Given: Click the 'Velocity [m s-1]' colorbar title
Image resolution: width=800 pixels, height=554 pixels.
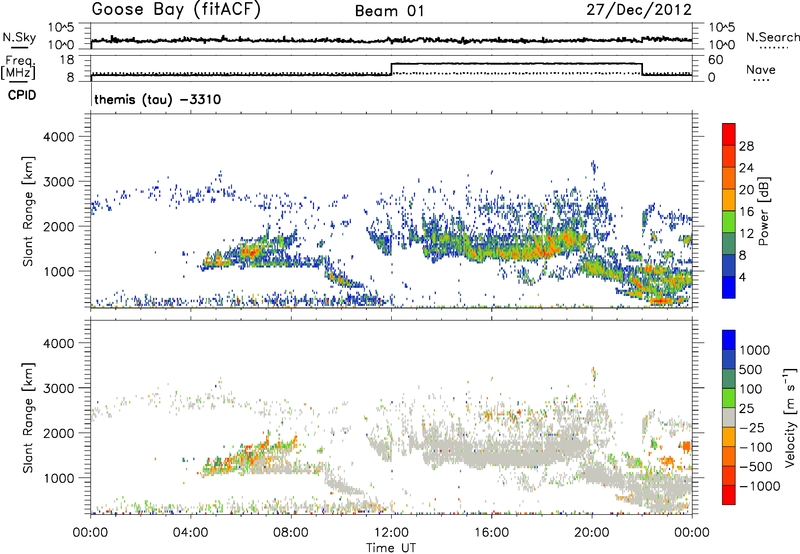Looking at the screenshot, I should pos(790,417).
